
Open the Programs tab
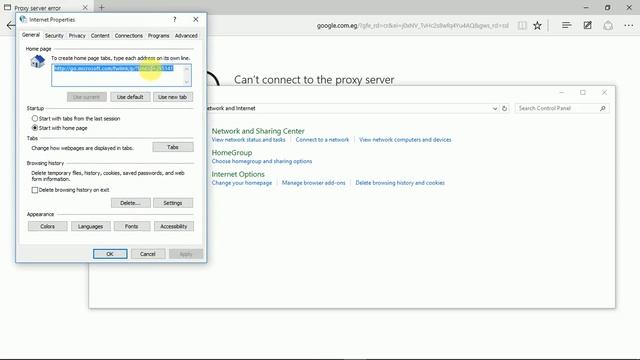[158, 36]
